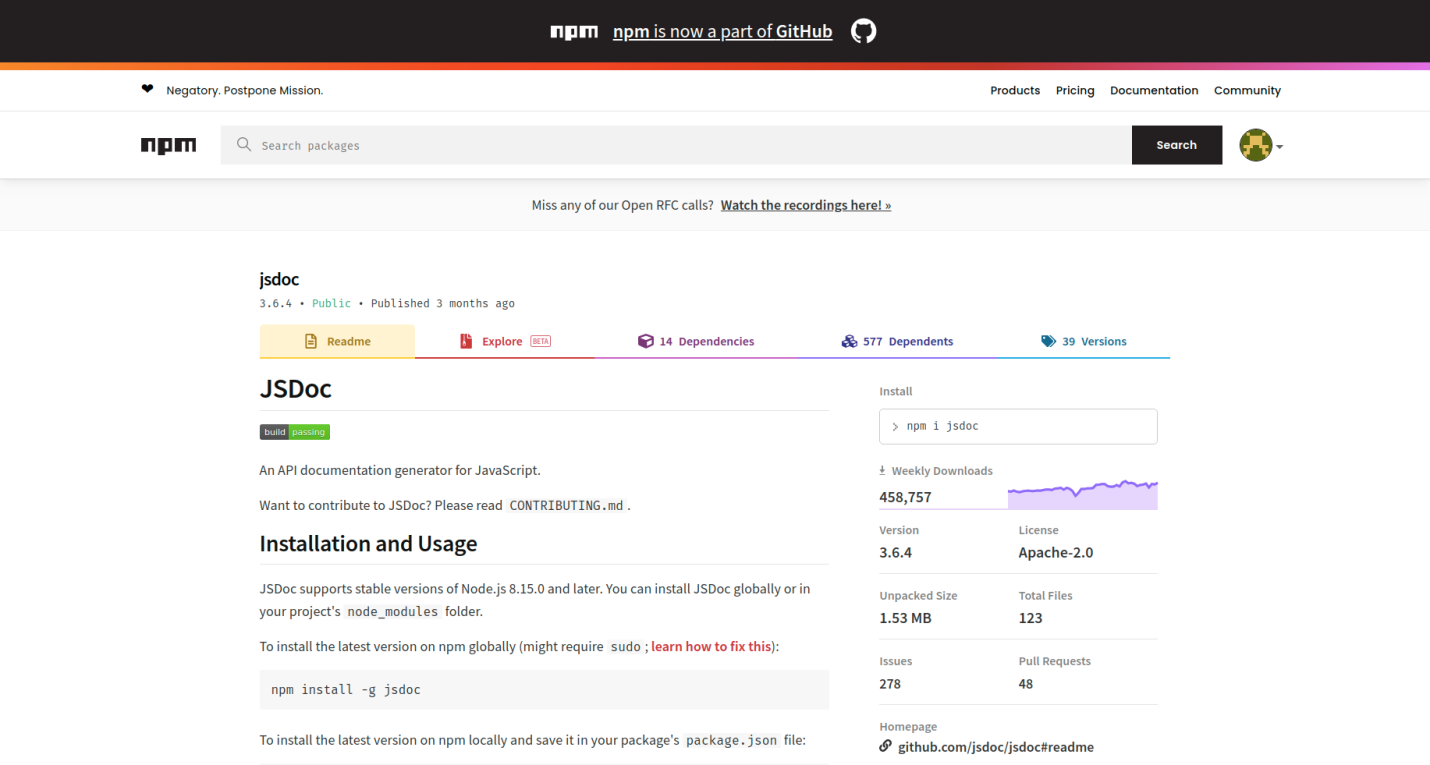Click the magnifying glass search icon
The image size is (1430, 765).
point(244,144)
